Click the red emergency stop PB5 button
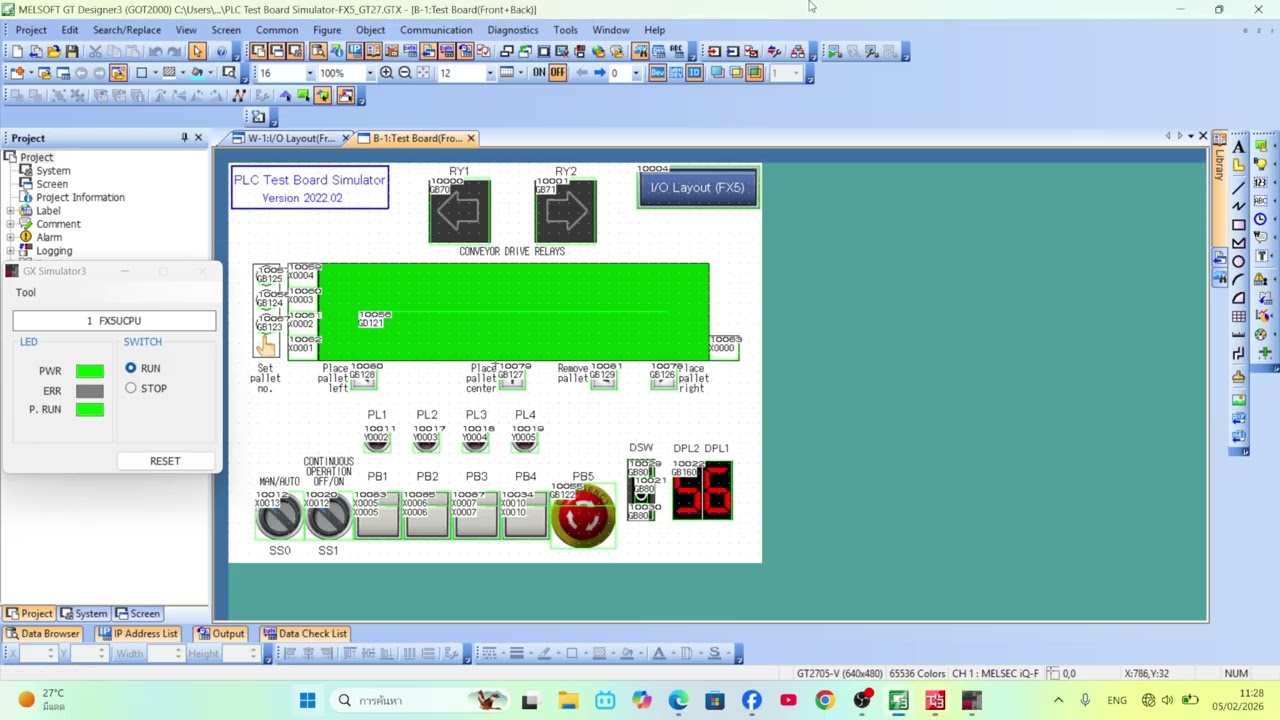The width and height of the screenshot is (1280, 720). (x=583, y=516)
